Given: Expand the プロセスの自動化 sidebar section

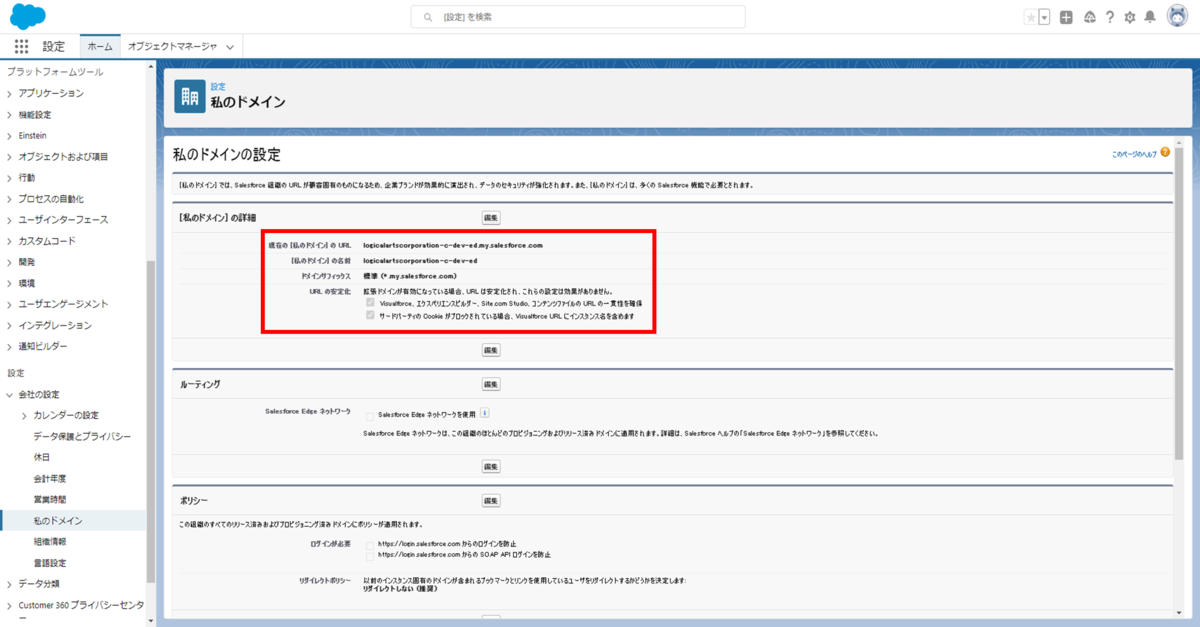Looking at the screenshot, I should pyautogui.click(x=9, y=199).
